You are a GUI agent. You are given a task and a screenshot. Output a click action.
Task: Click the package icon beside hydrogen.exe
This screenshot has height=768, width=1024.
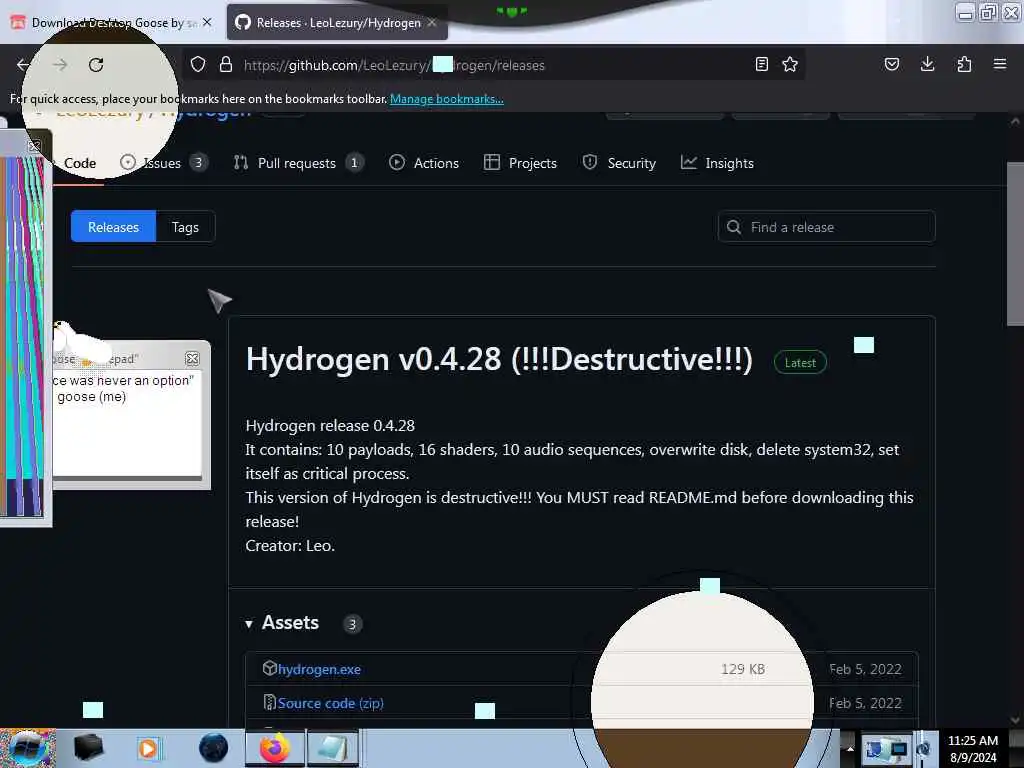click(269, 668)
